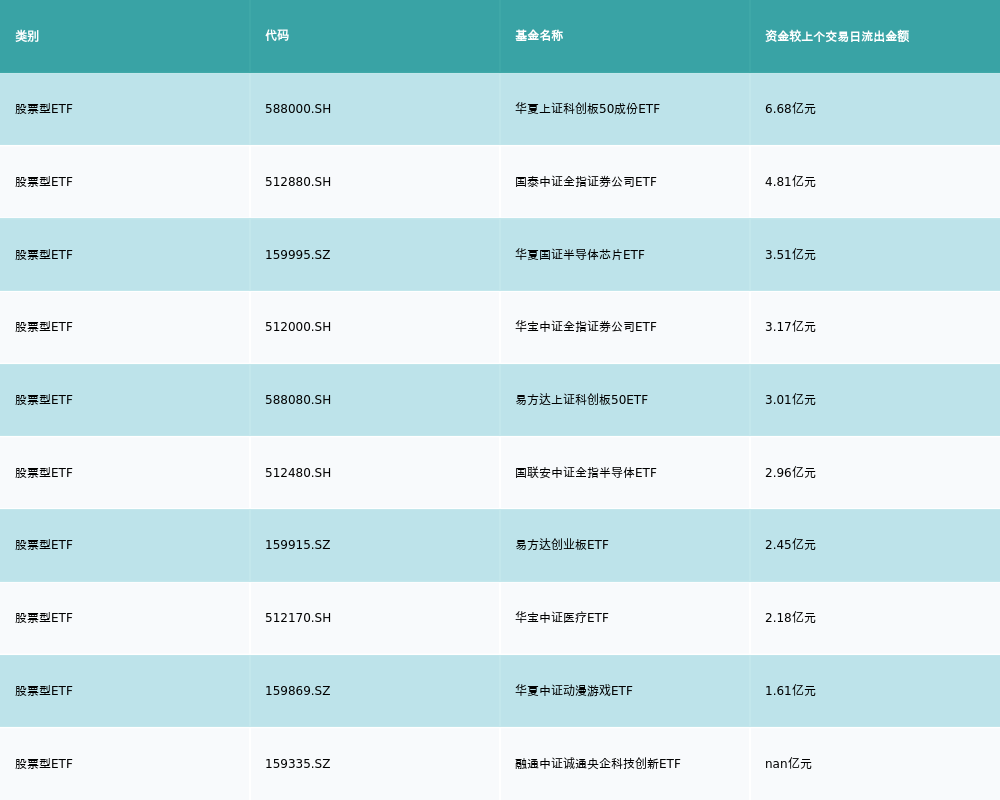This screenshot has height=800, width=1000.
Task: Select code 159995.SZ
Action: pyautogui.click(x=298, y=255)
